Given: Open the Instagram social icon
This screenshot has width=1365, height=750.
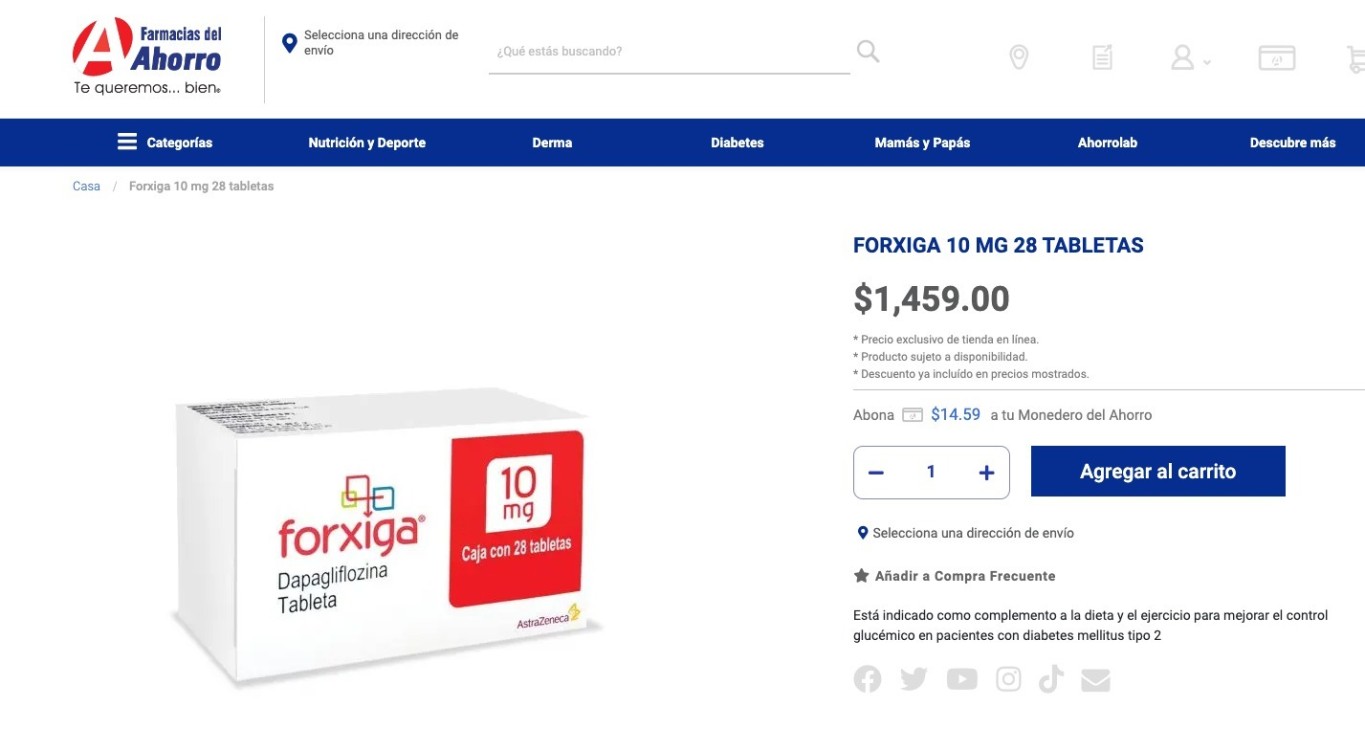Looking at the screenshot, I should click(1009, 680).
